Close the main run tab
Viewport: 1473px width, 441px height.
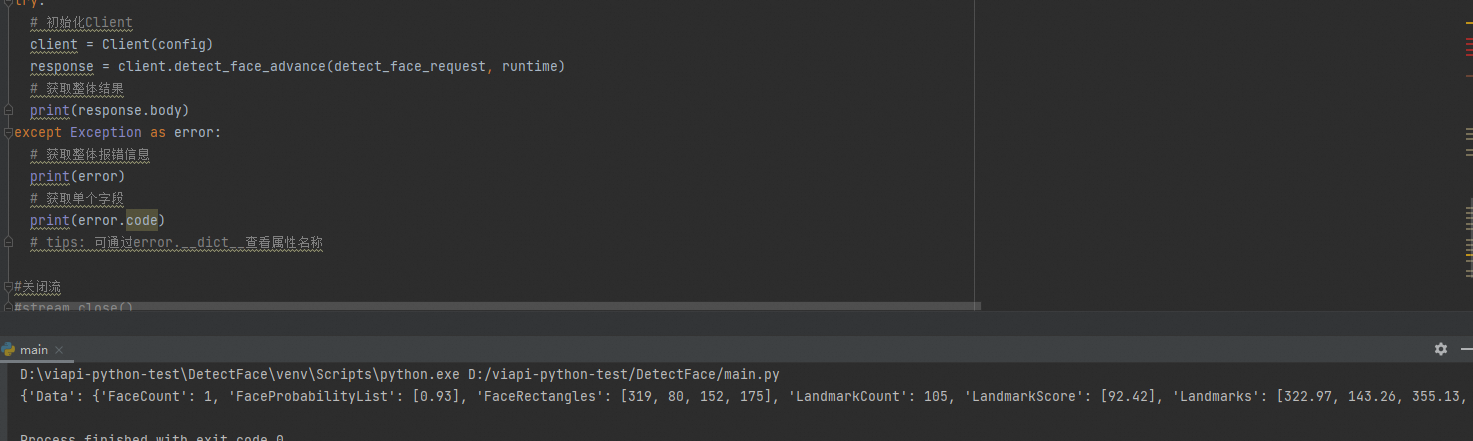coord(58,350)
